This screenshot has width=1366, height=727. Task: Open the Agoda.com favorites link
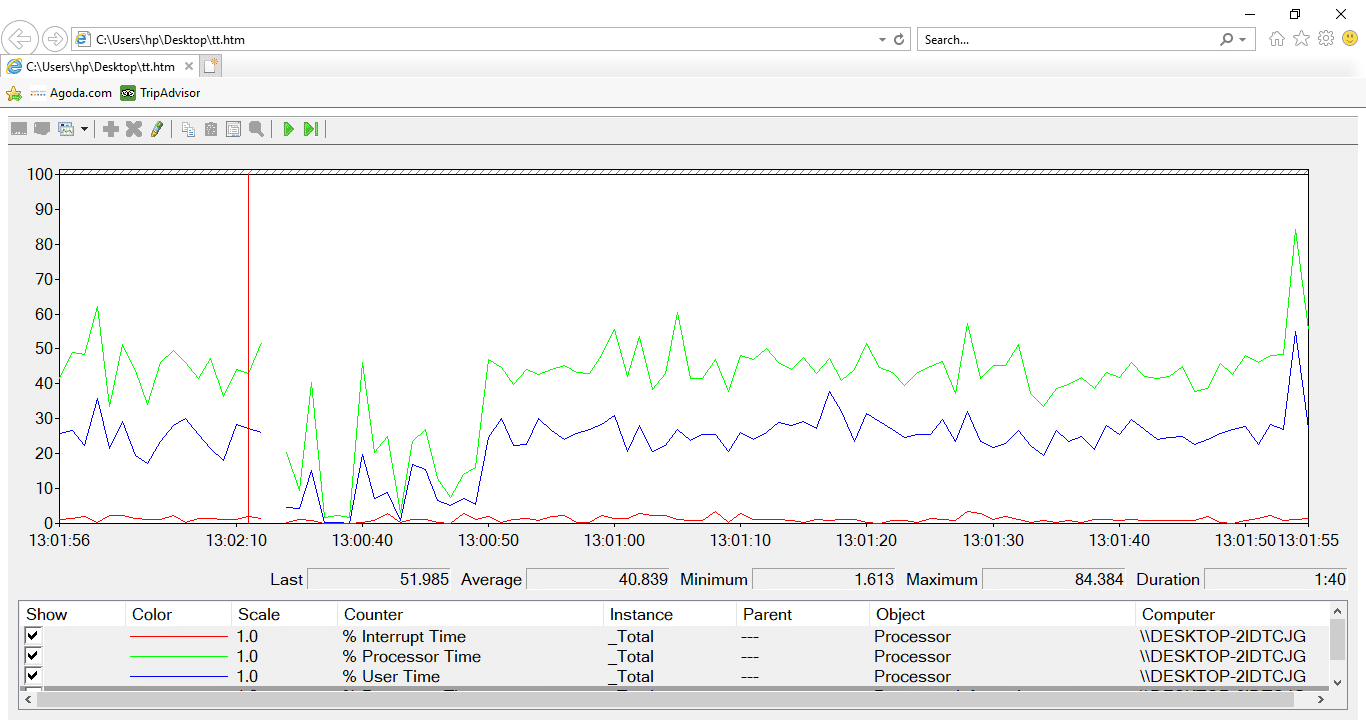70,93
